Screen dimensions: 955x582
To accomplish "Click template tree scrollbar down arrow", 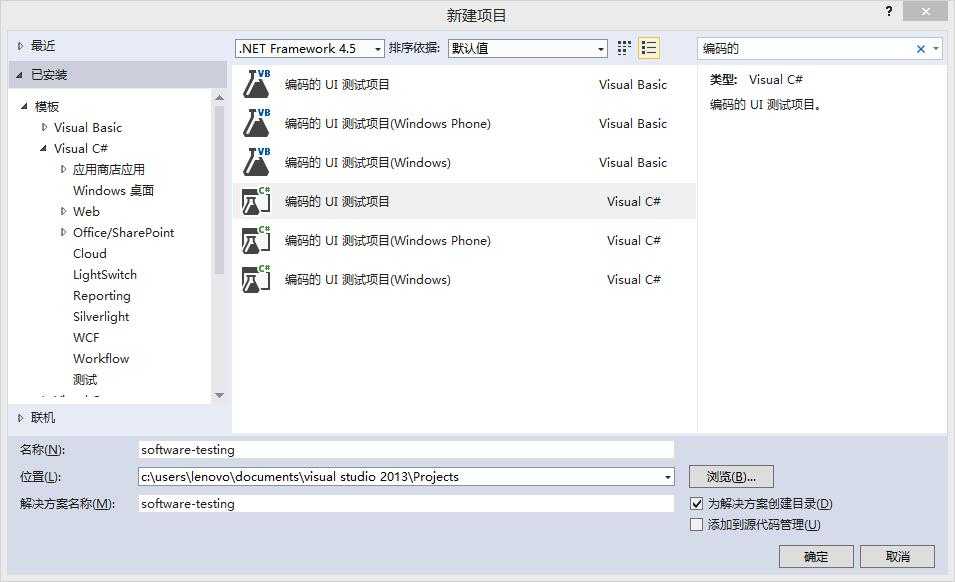I will (219, 396).
